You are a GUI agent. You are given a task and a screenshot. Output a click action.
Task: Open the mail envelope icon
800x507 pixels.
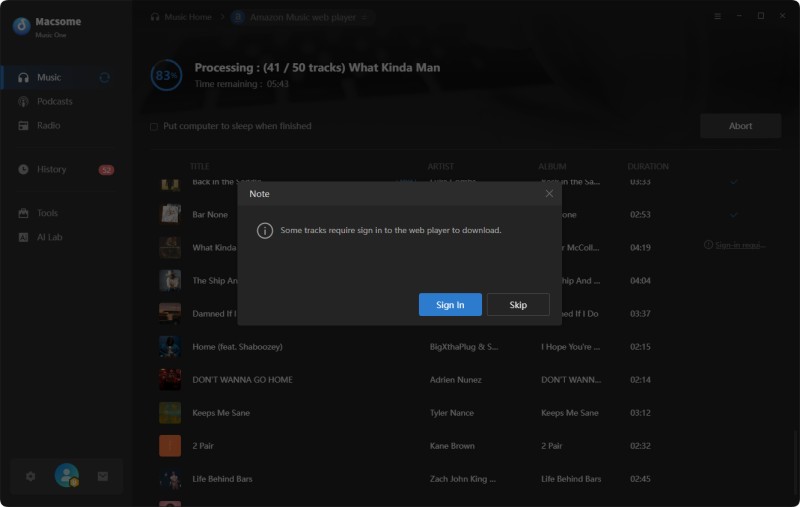click(102, 476)
